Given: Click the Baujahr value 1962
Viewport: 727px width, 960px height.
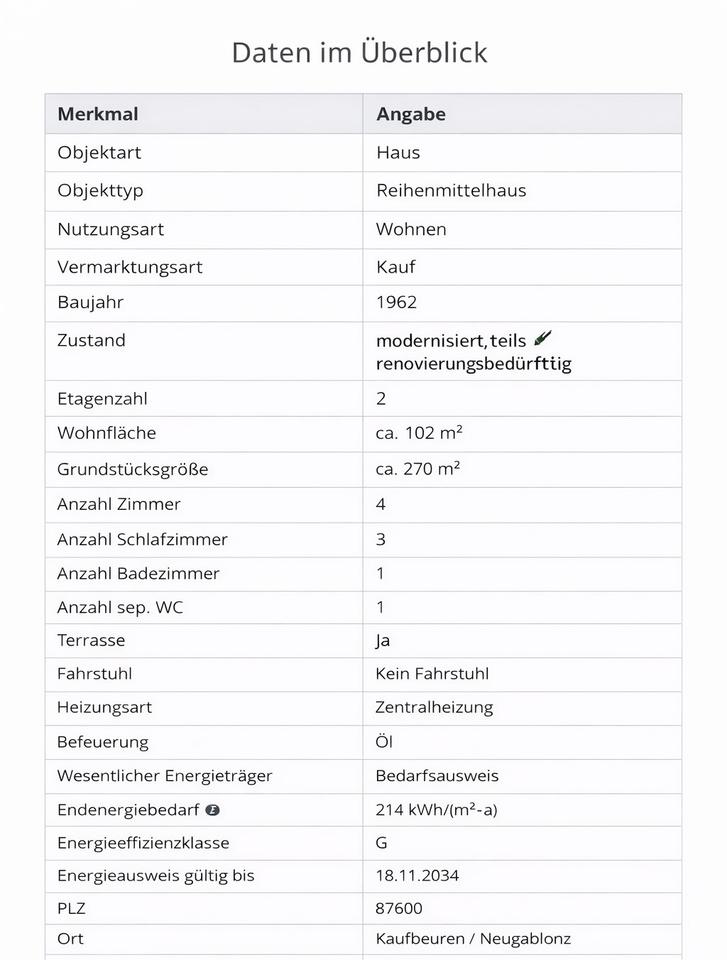Looking at the screenshot, I should [x=396, y=302].
